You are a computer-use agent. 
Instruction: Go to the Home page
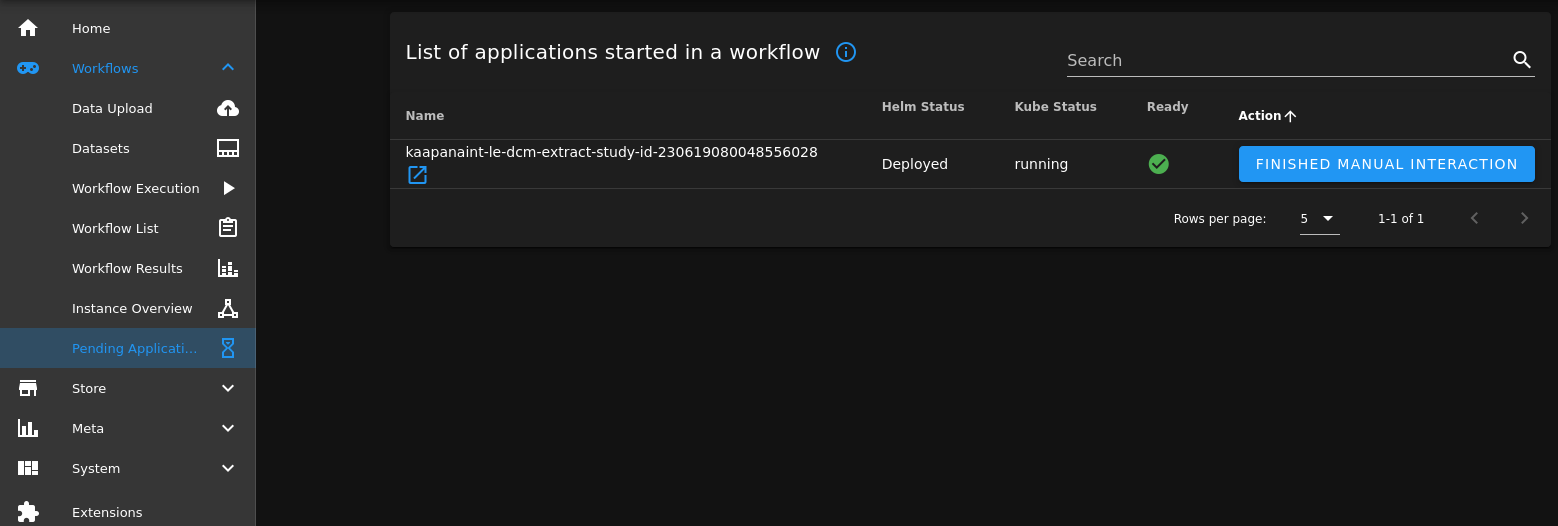pyautogui.click(x=91, y=28)
